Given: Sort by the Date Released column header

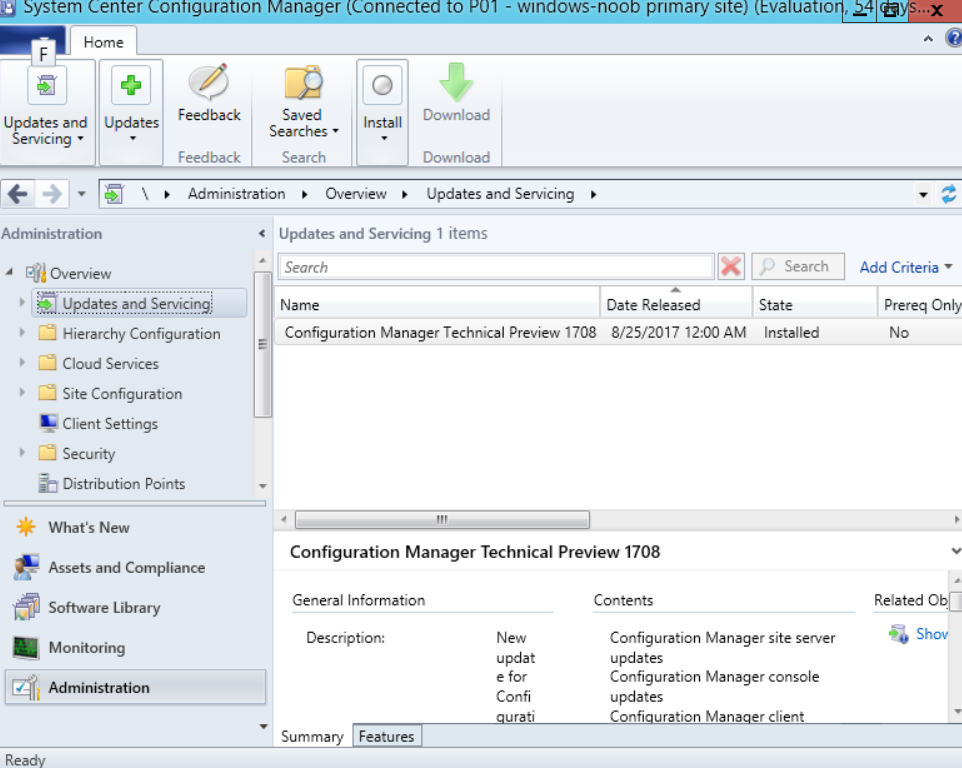Looking at the screenshot, I should pyautogui.click(x=676, y=304).
